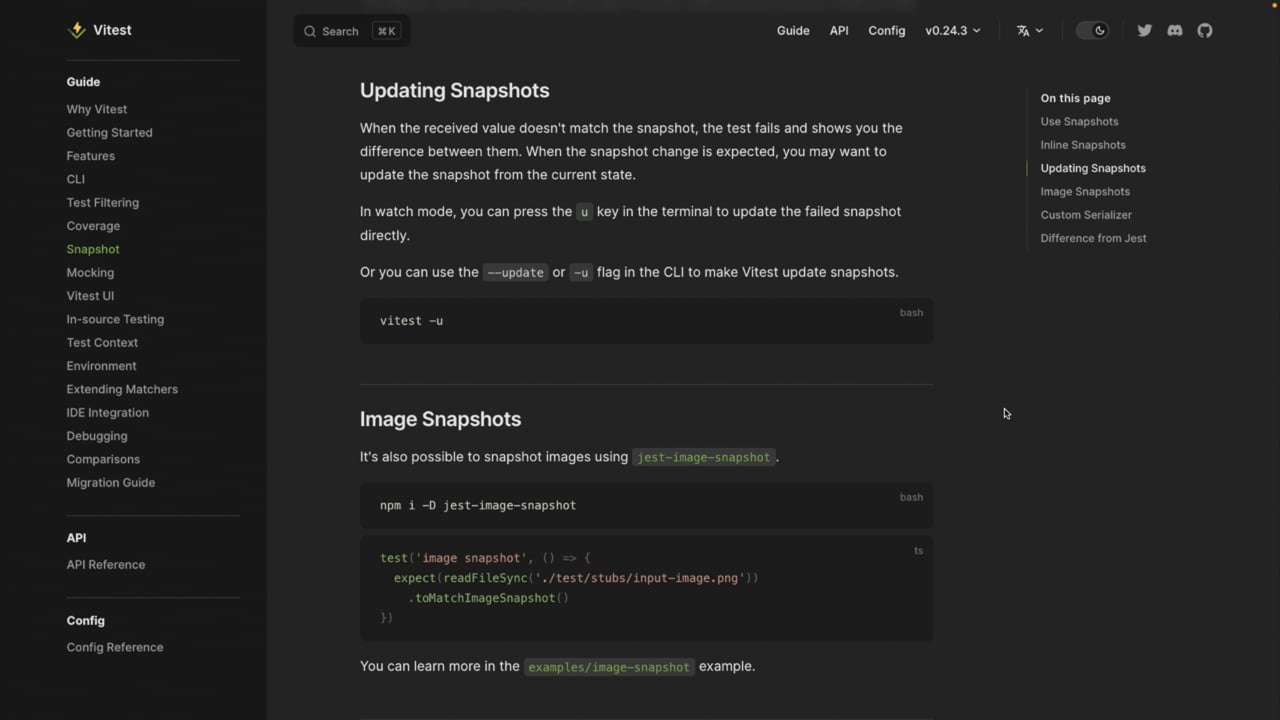Open Comparisons sidebar page
Image resolution: width=1280 pixels, height=720 pixels.
coord(103,459)
